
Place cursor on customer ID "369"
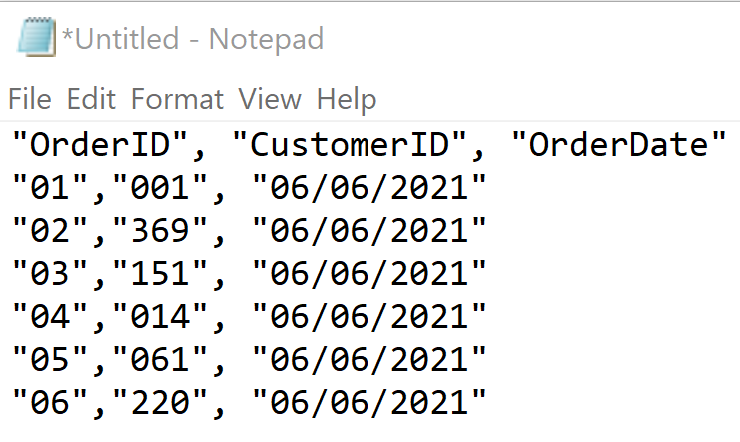160,232
